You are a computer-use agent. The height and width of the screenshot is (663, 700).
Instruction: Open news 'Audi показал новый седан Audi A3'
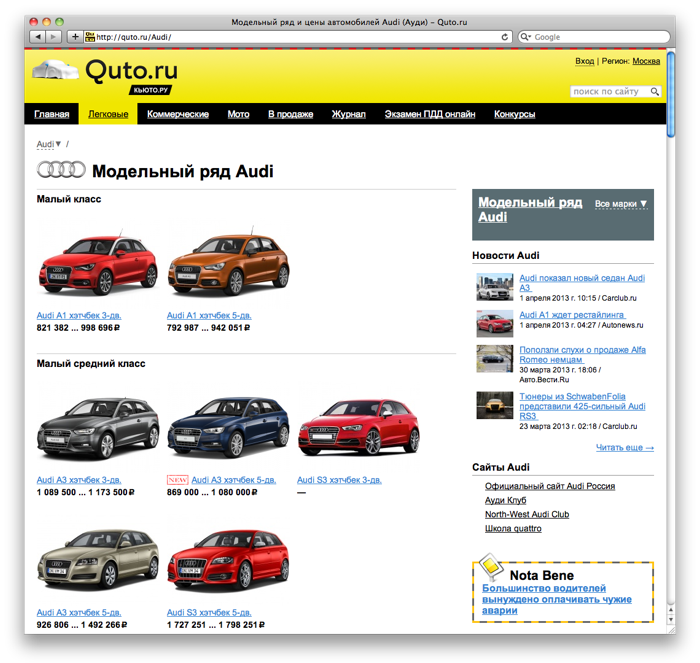(x=582, y=283)
